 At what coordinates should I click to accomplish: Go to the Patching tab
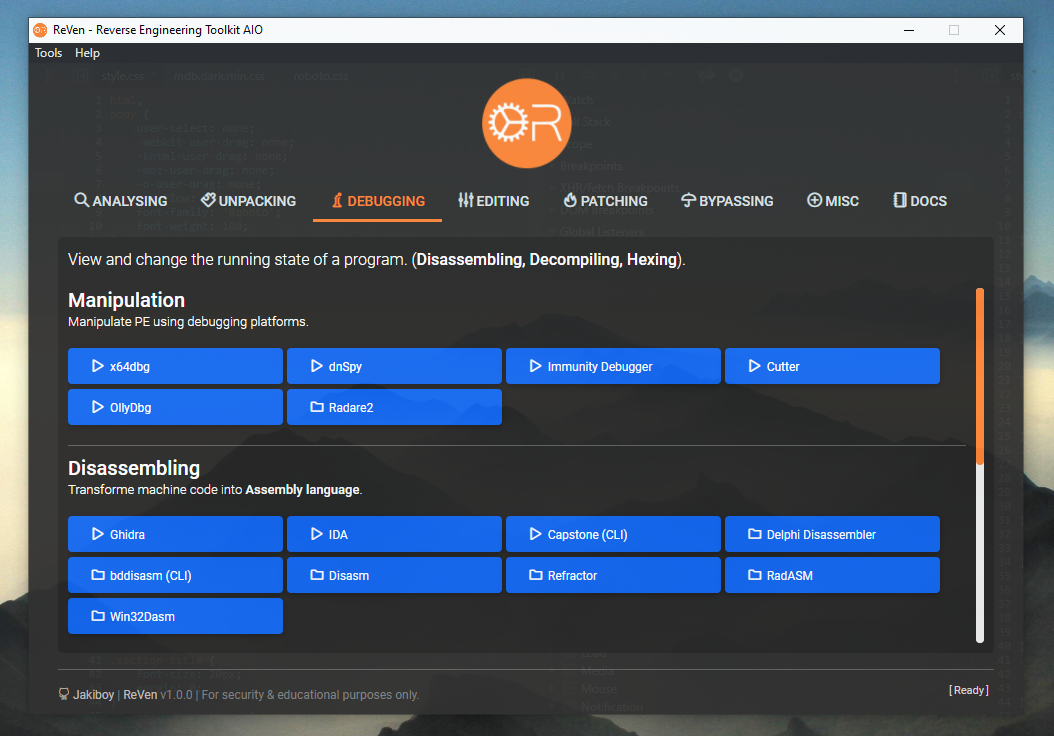(605, 201)
